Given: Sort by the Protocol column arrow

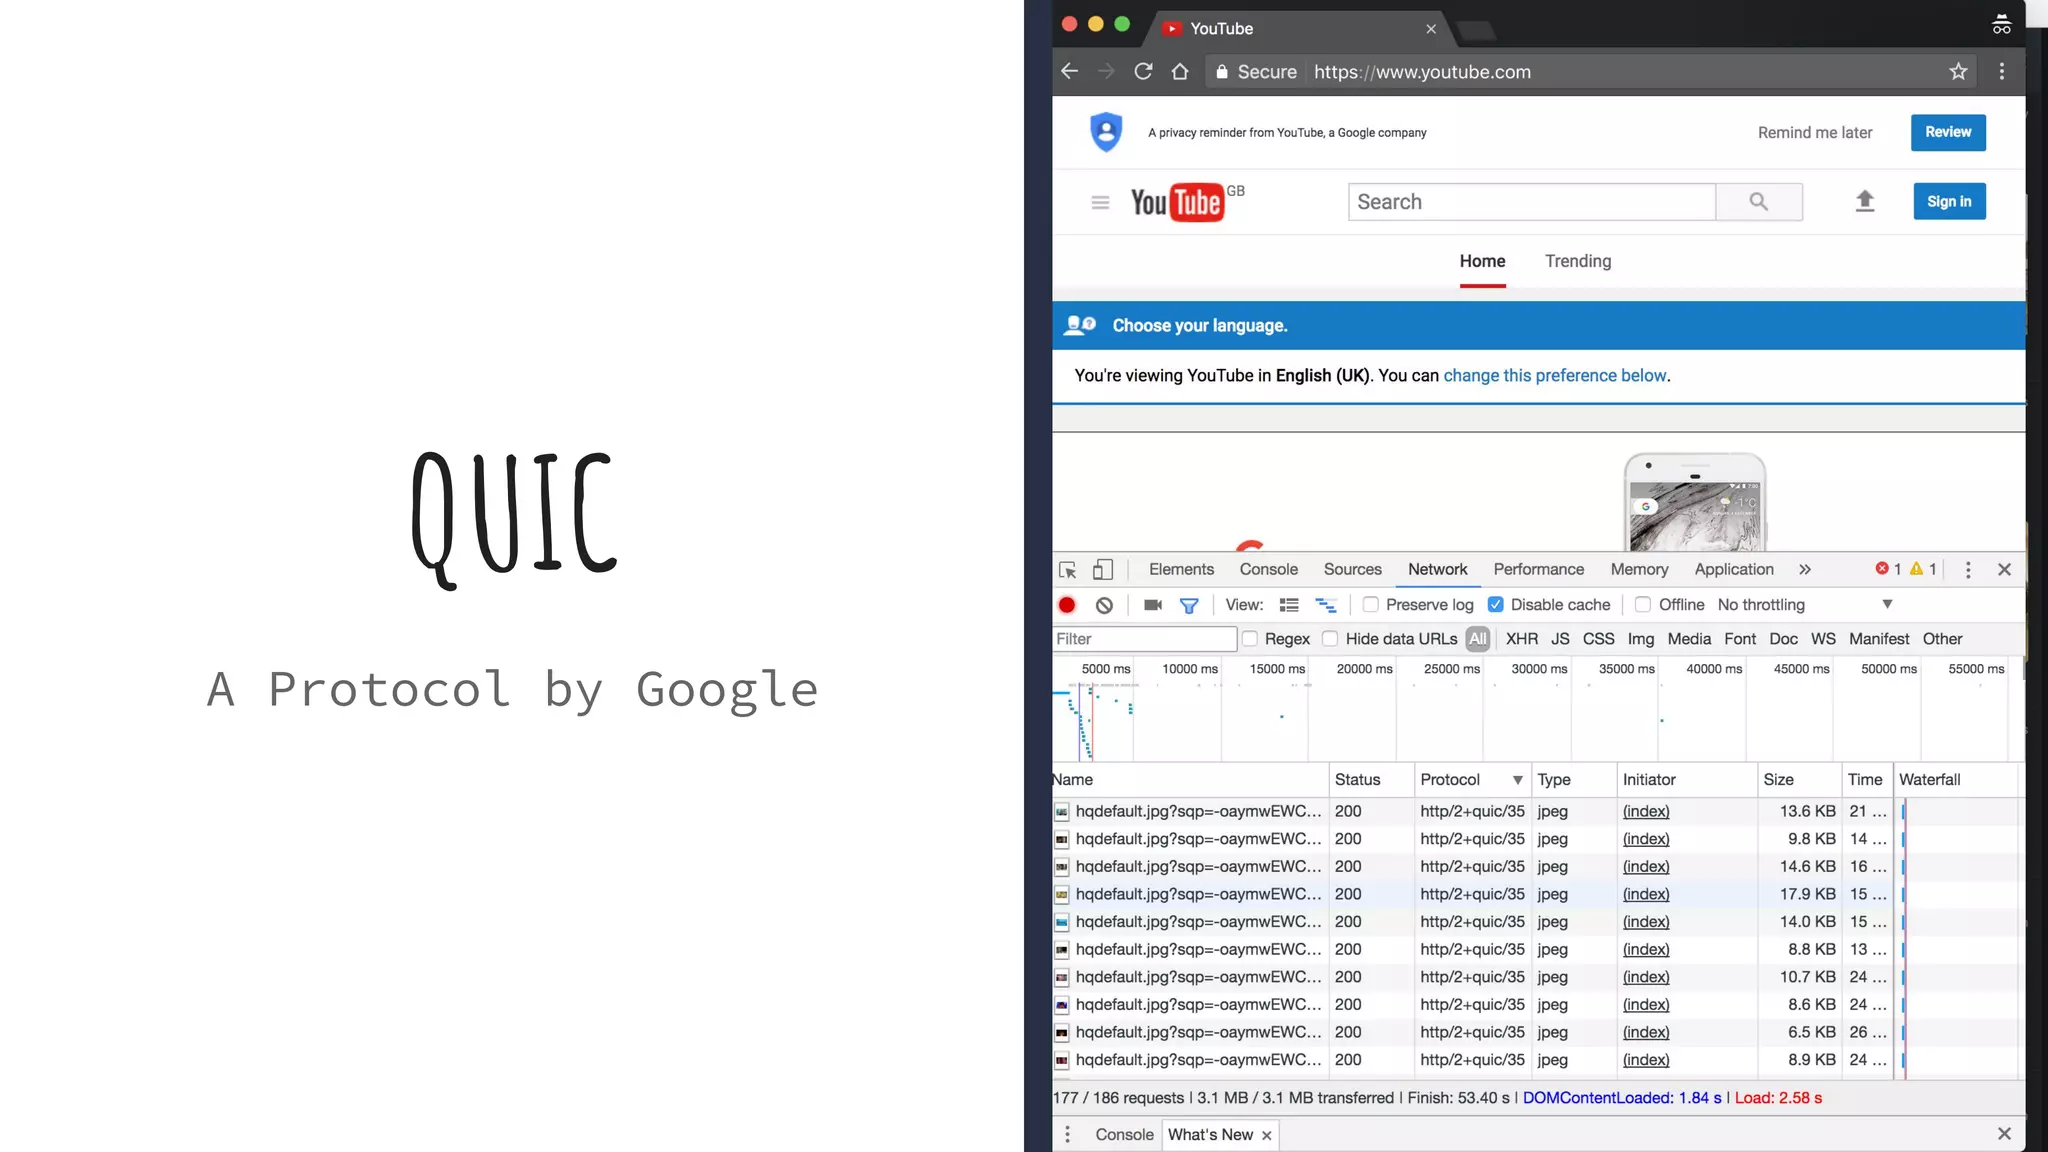Looking at the screenshot, I should (1517, 780).
